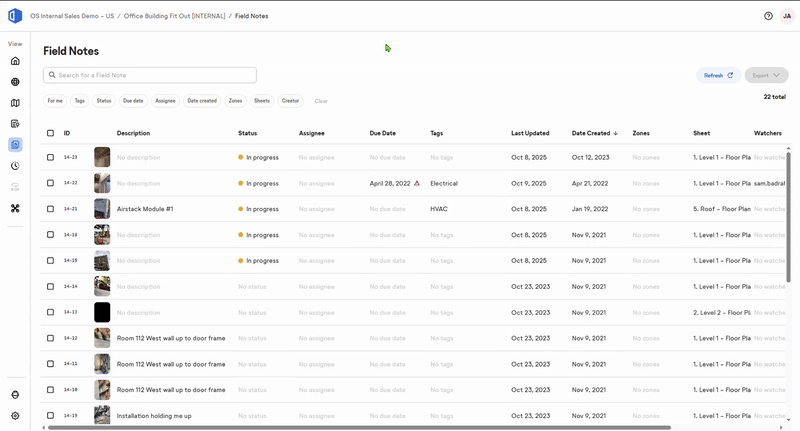
Task: Open the Sheets filter dropdown
Action: point(262,101)
